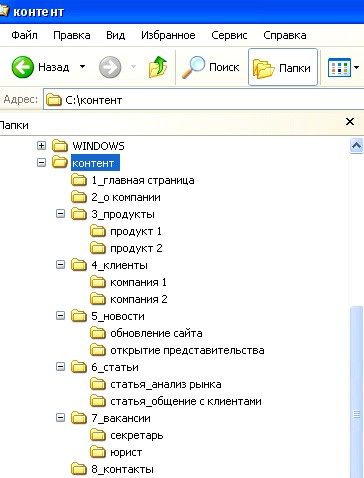This screenshot has width=364, height=478.
Task: Collapse the 4_клиенты folder node
Action: 60,265
